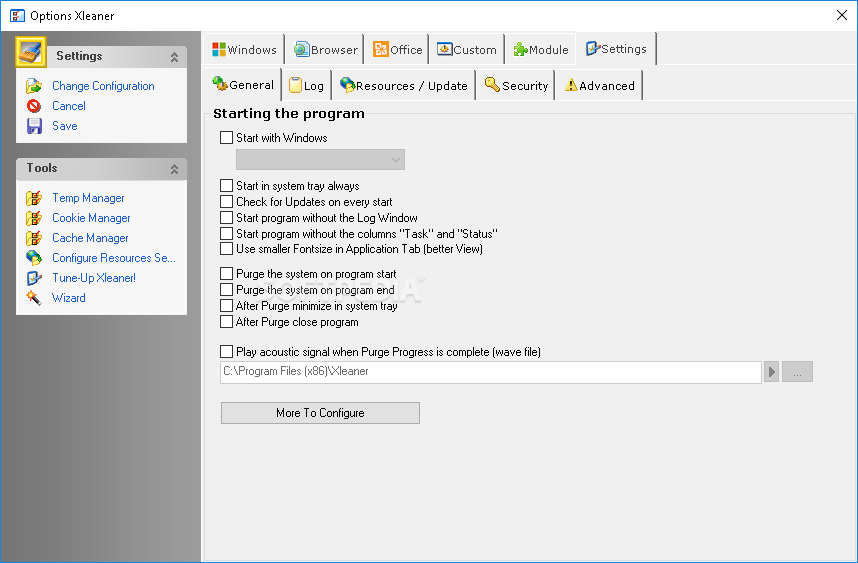Screen dimensions: 858x563
Task: Close the Options Xleaner window
Action: coord(842,15)
